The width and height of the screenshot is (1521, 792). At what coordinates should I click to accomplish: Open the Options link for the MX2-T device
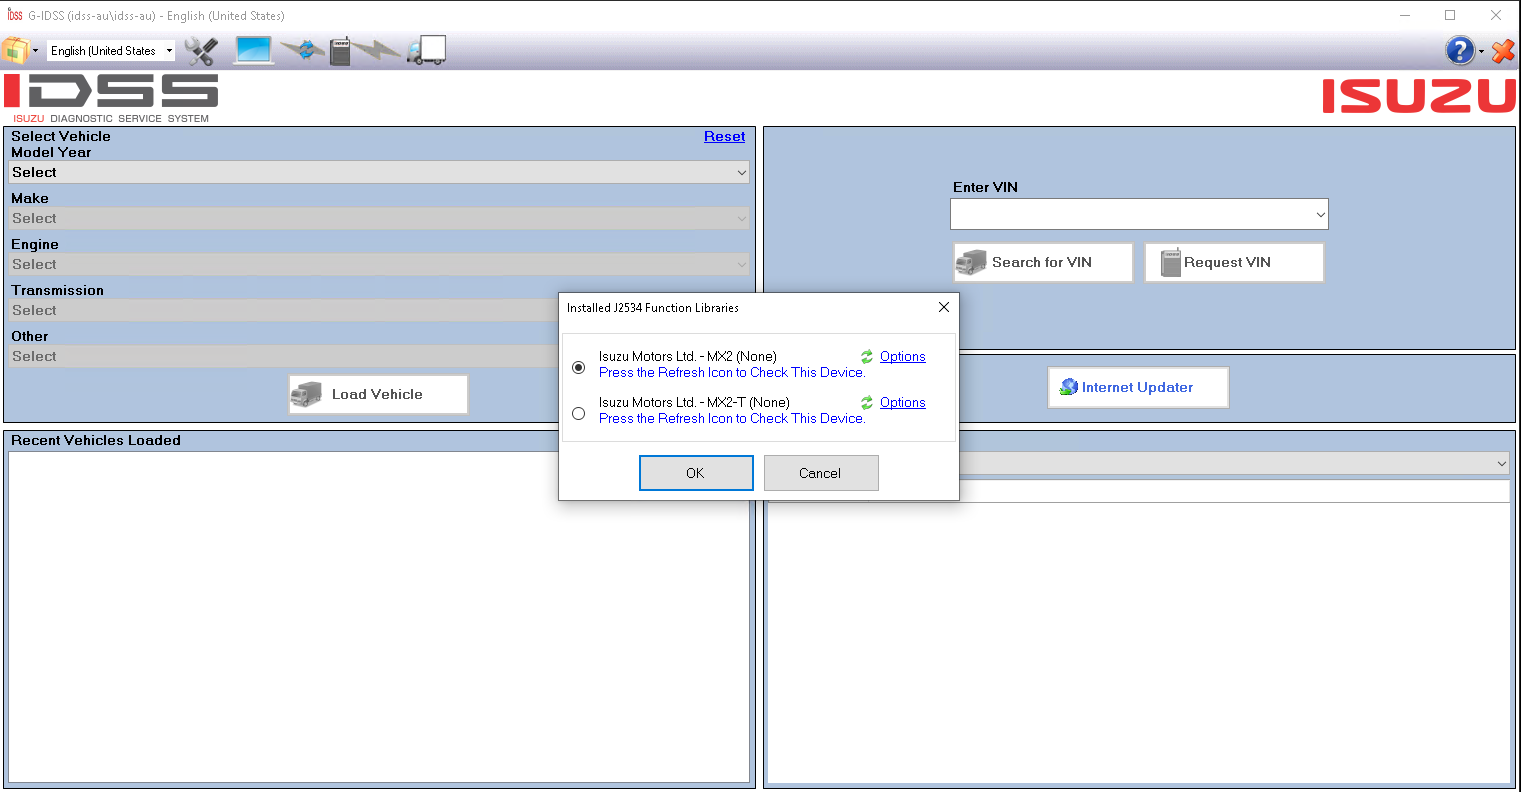coord(903,403)
